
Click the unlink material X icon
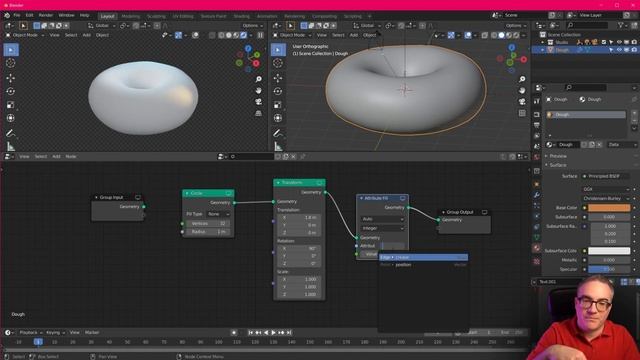599,144
